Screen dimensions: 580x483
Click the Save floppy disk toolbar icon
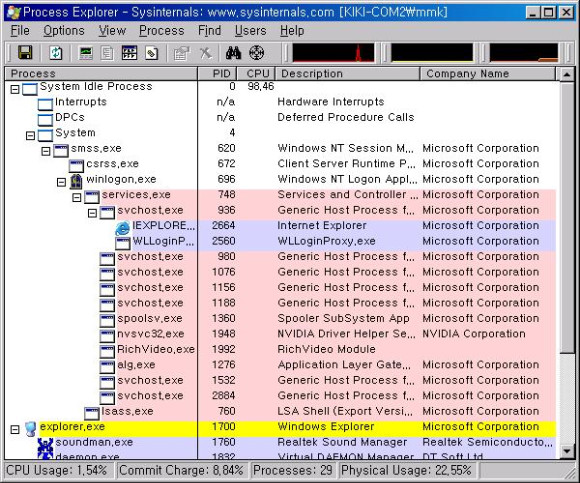(25, 53)
